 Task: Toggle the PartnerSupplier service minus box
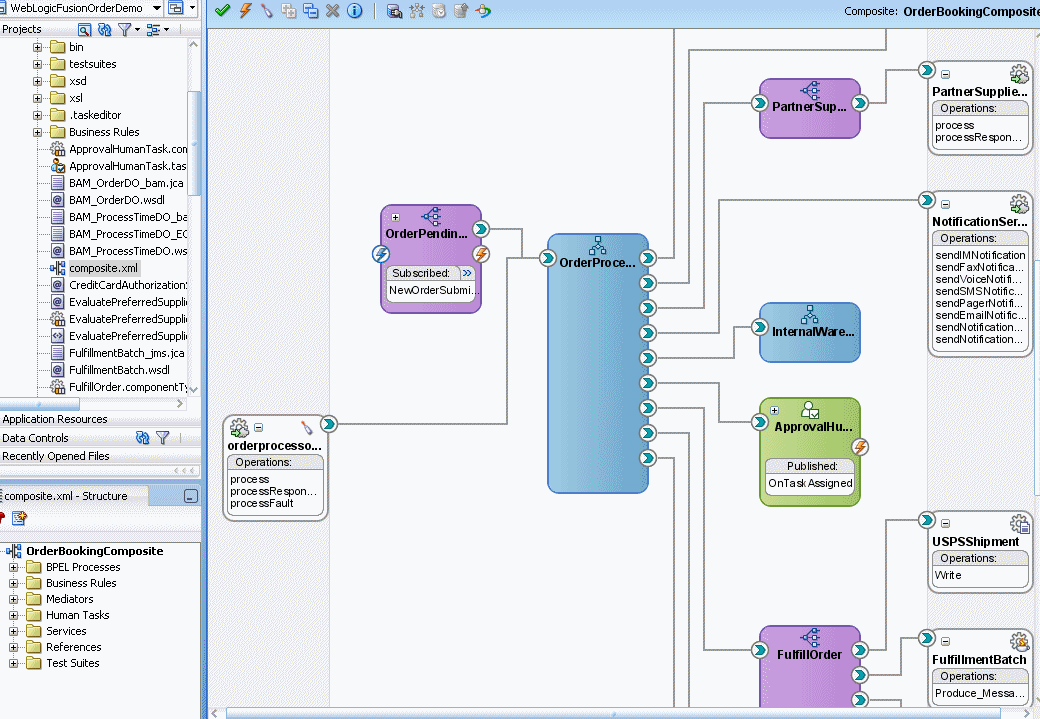coord(946,75)
